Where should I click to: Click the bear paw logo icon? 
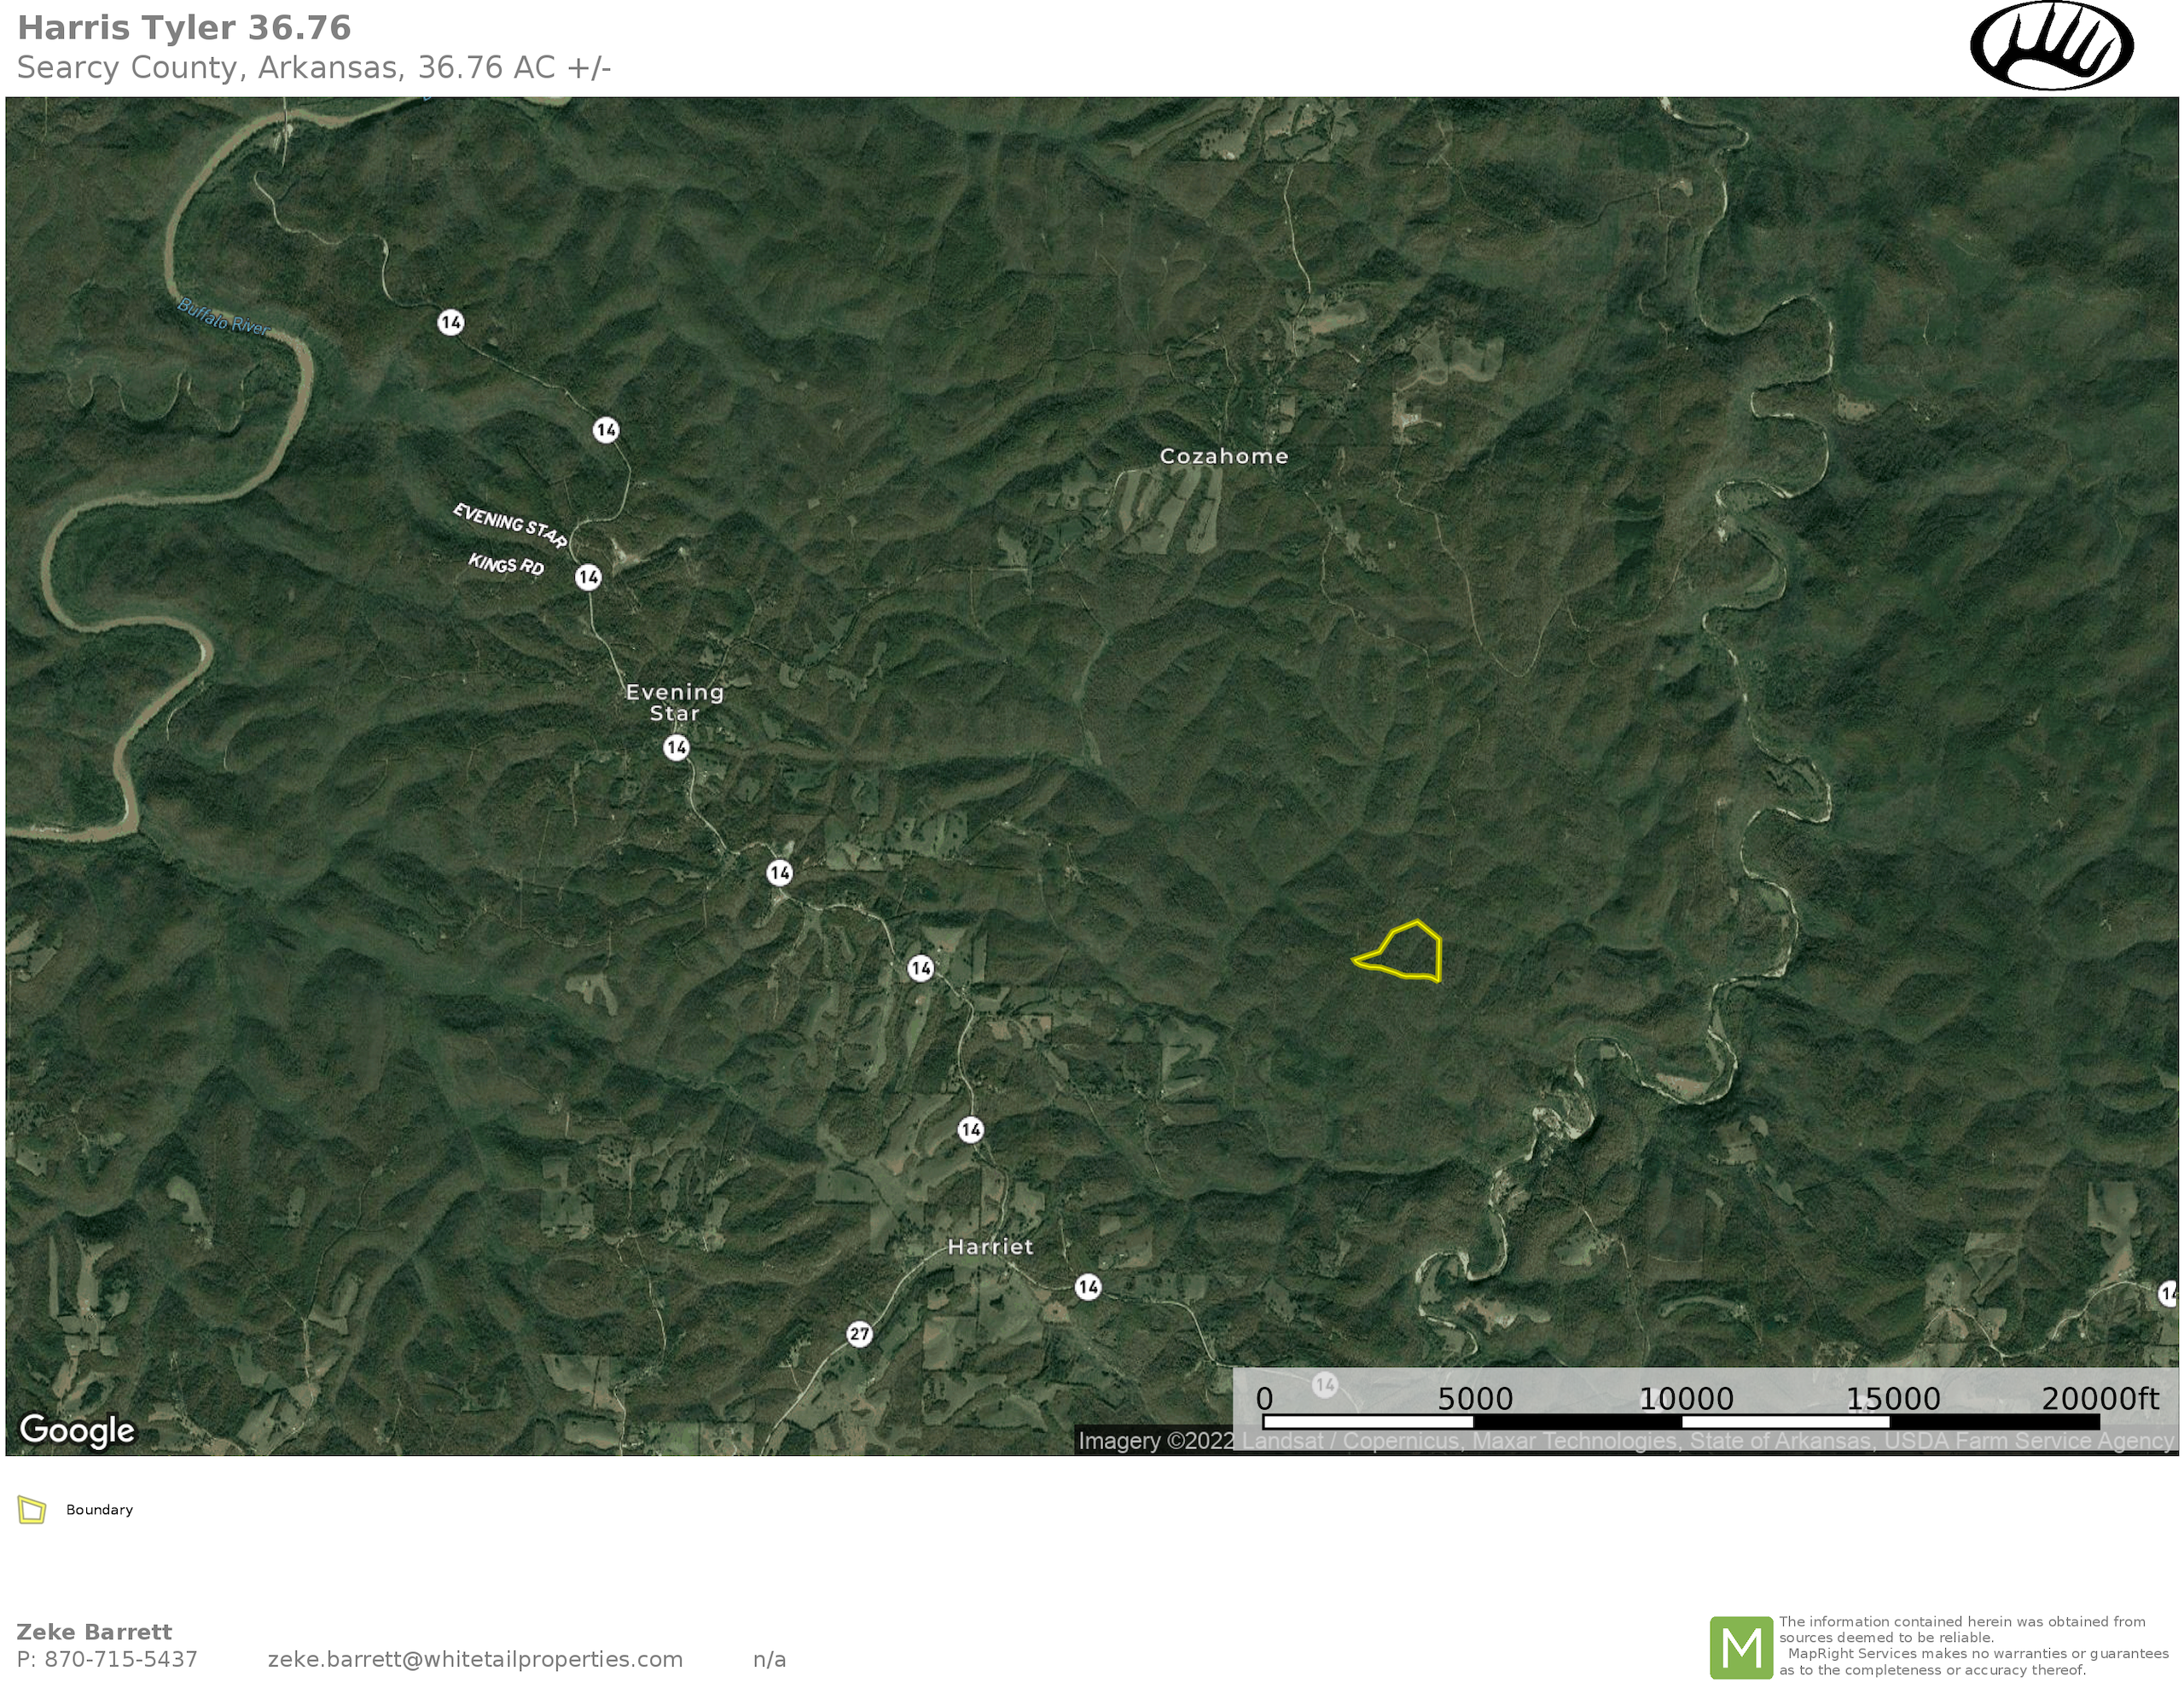(x=2051, y=47)
